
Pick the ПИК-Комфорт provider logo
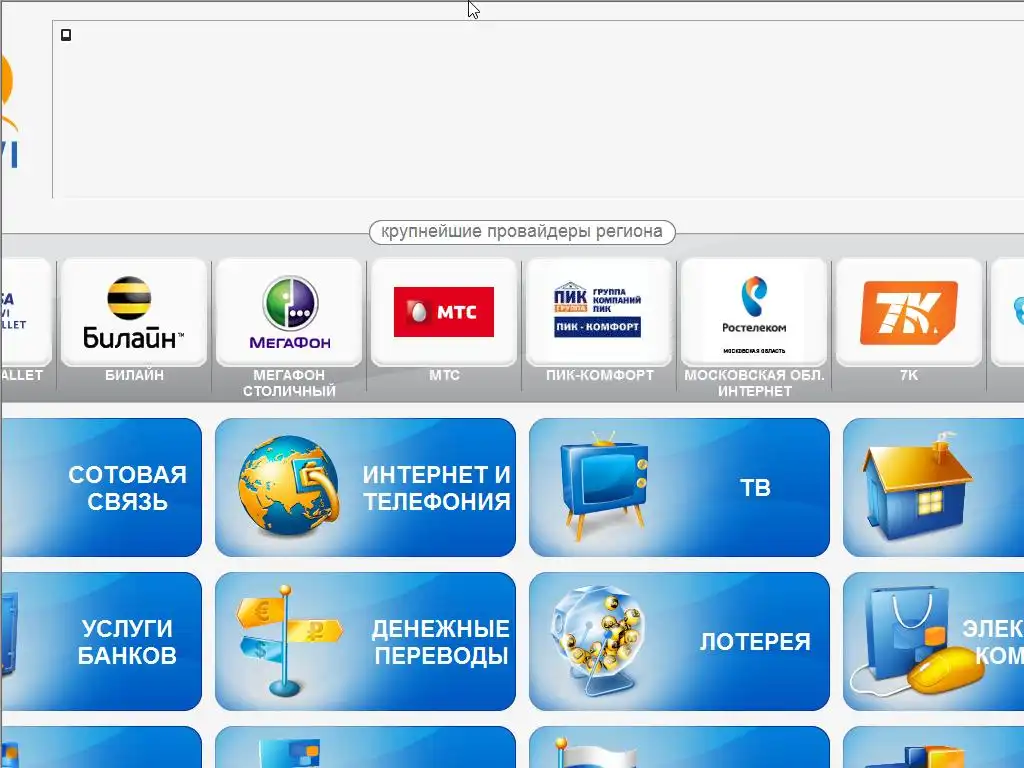599,312
